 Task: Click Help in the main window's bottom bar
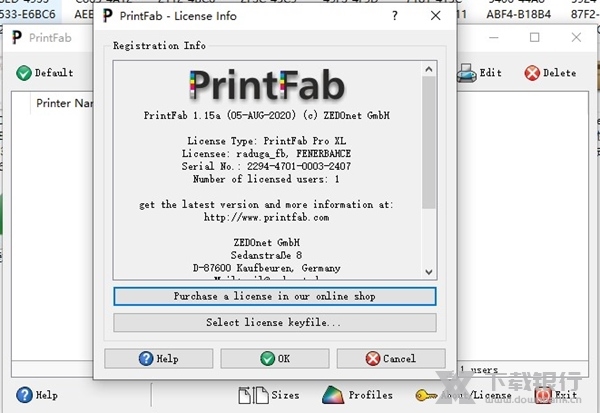pyautogui.click(x=37, y=395)
